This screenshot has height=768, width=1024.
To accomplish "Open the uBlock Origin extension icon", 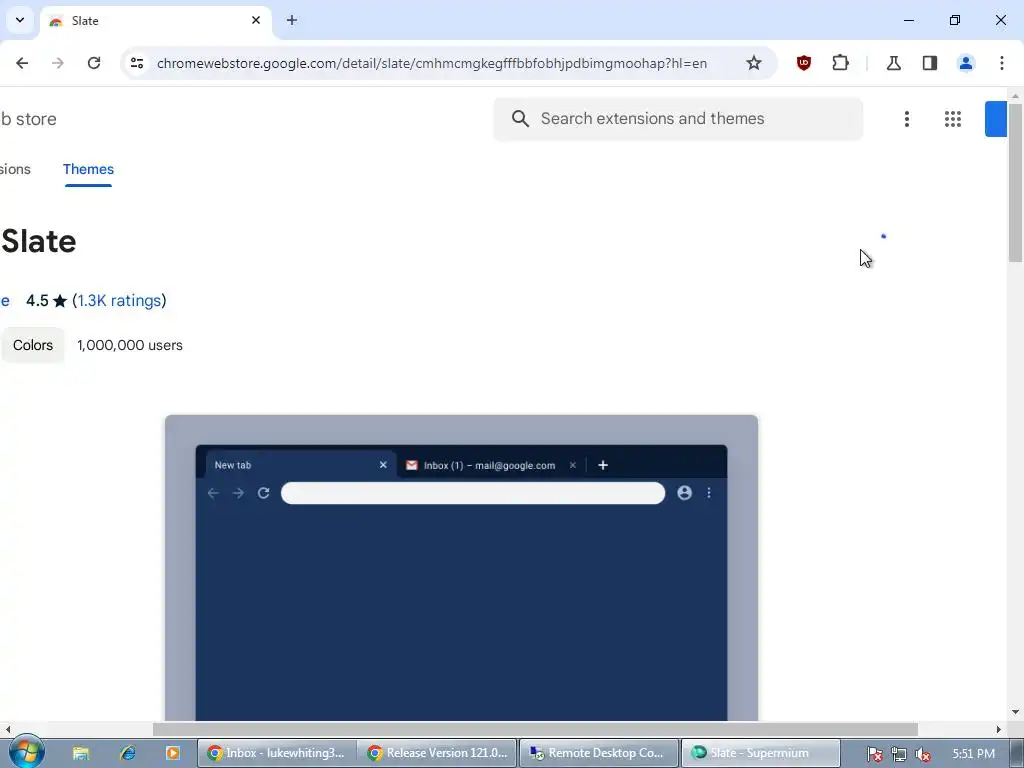I will 804,63.
